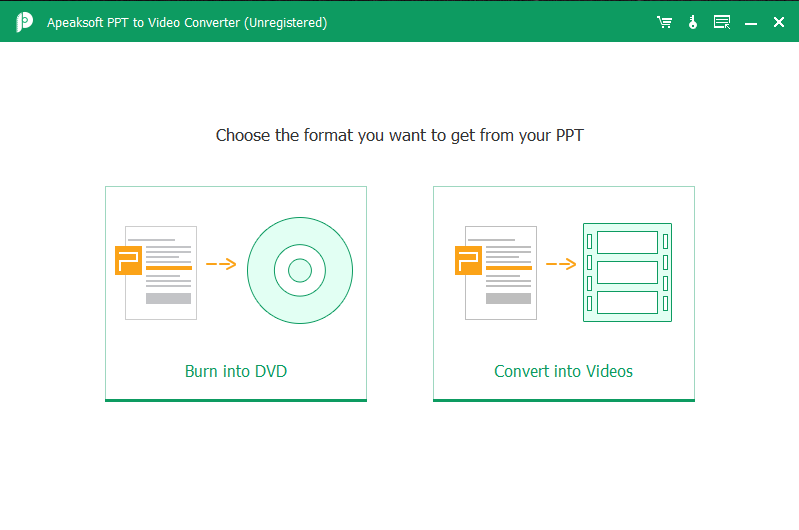Image resolution: width=799 pixels, height=530 pixels.
Task: Click the window title 'Apeaksoft PPT to Video Converter'
Action: [x=187, y=23]
